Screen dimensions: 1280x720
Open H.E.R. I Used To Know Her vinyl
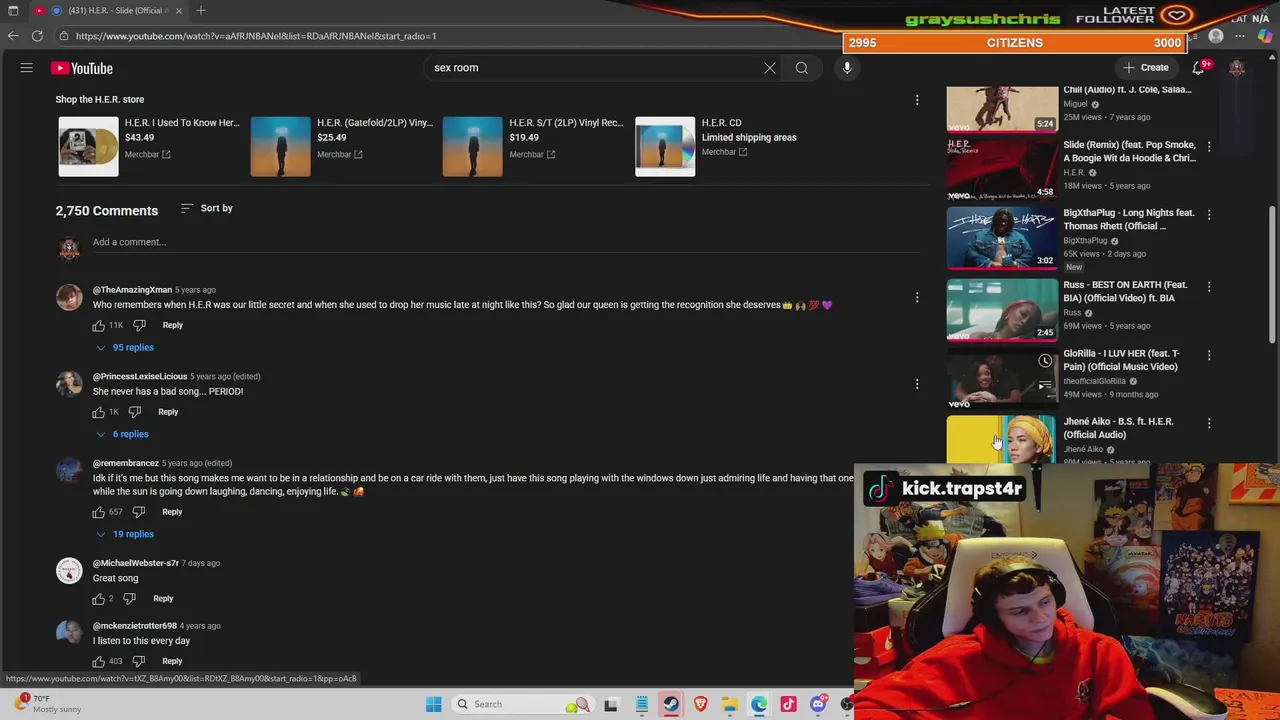point(181,123)
